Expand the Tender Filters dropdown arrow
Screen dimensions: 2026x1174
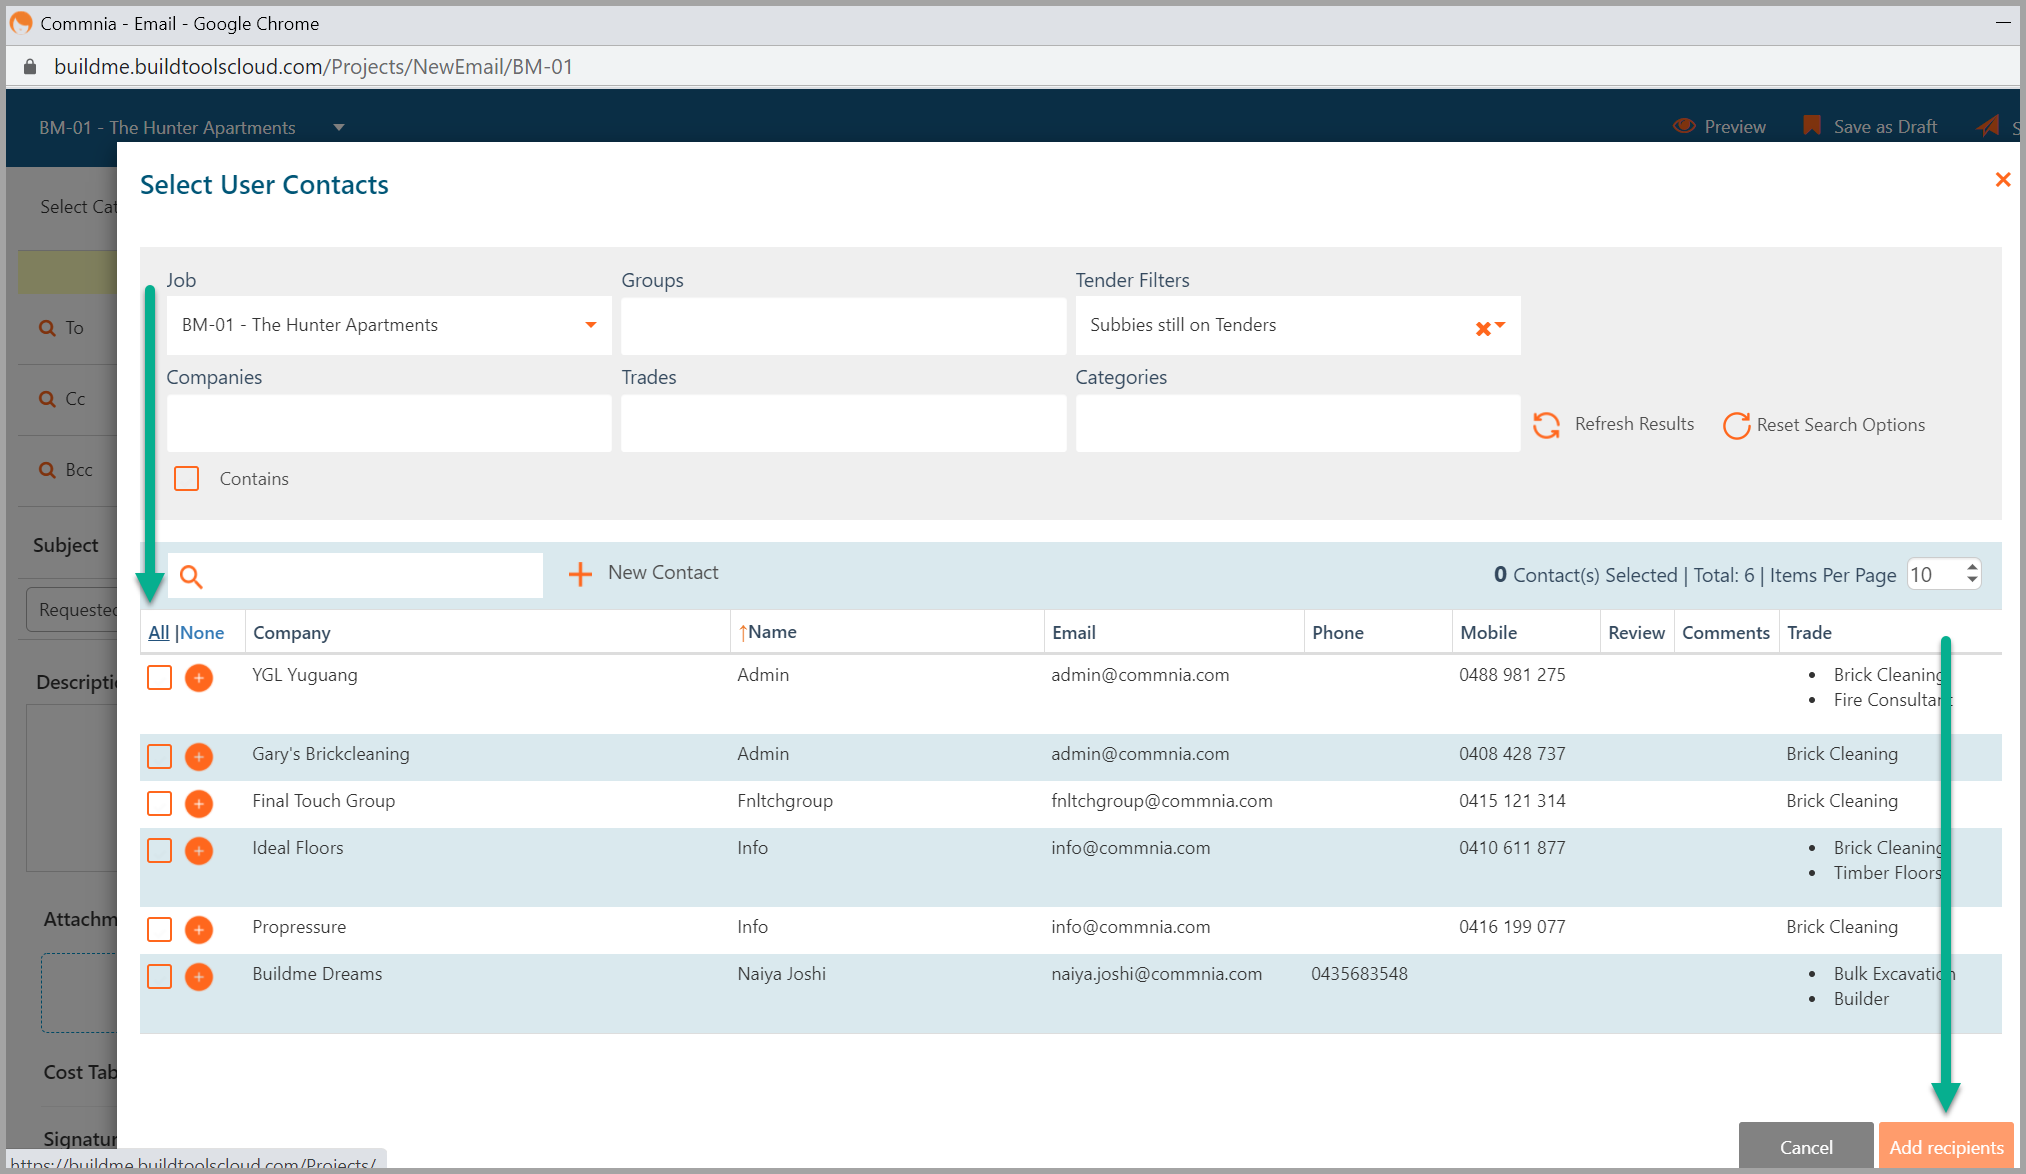(x=1500, y=325)
